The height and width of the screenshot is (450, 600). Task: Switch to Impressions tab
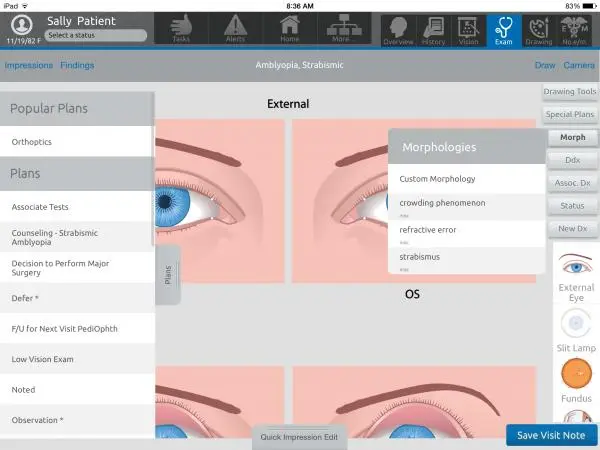coord(29,65)
